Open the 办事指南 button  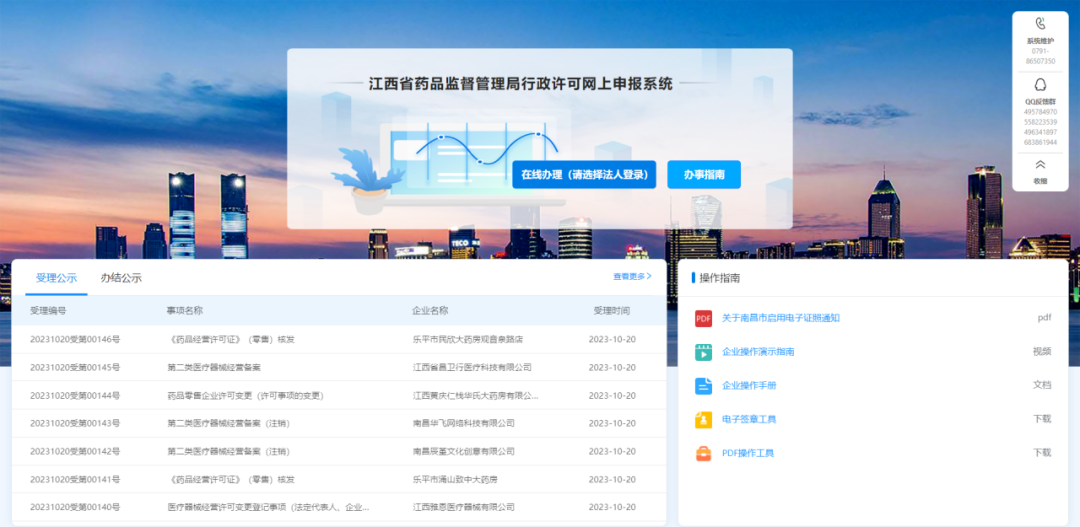click(x=704, y=174)
